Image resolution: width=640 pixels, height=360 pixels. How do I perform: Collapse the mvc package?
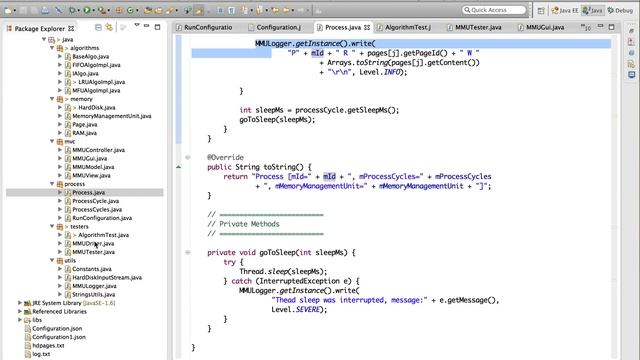[52, 142]
